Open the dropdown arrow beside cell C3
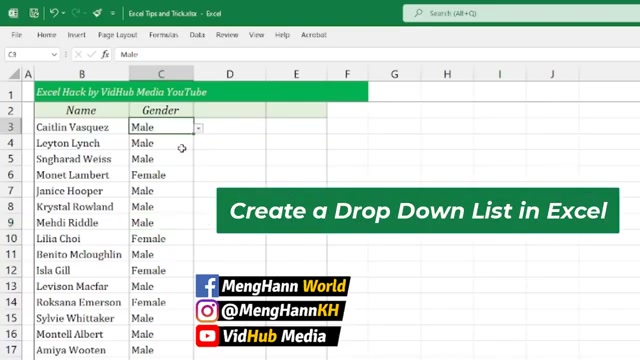 pos(198,128)
